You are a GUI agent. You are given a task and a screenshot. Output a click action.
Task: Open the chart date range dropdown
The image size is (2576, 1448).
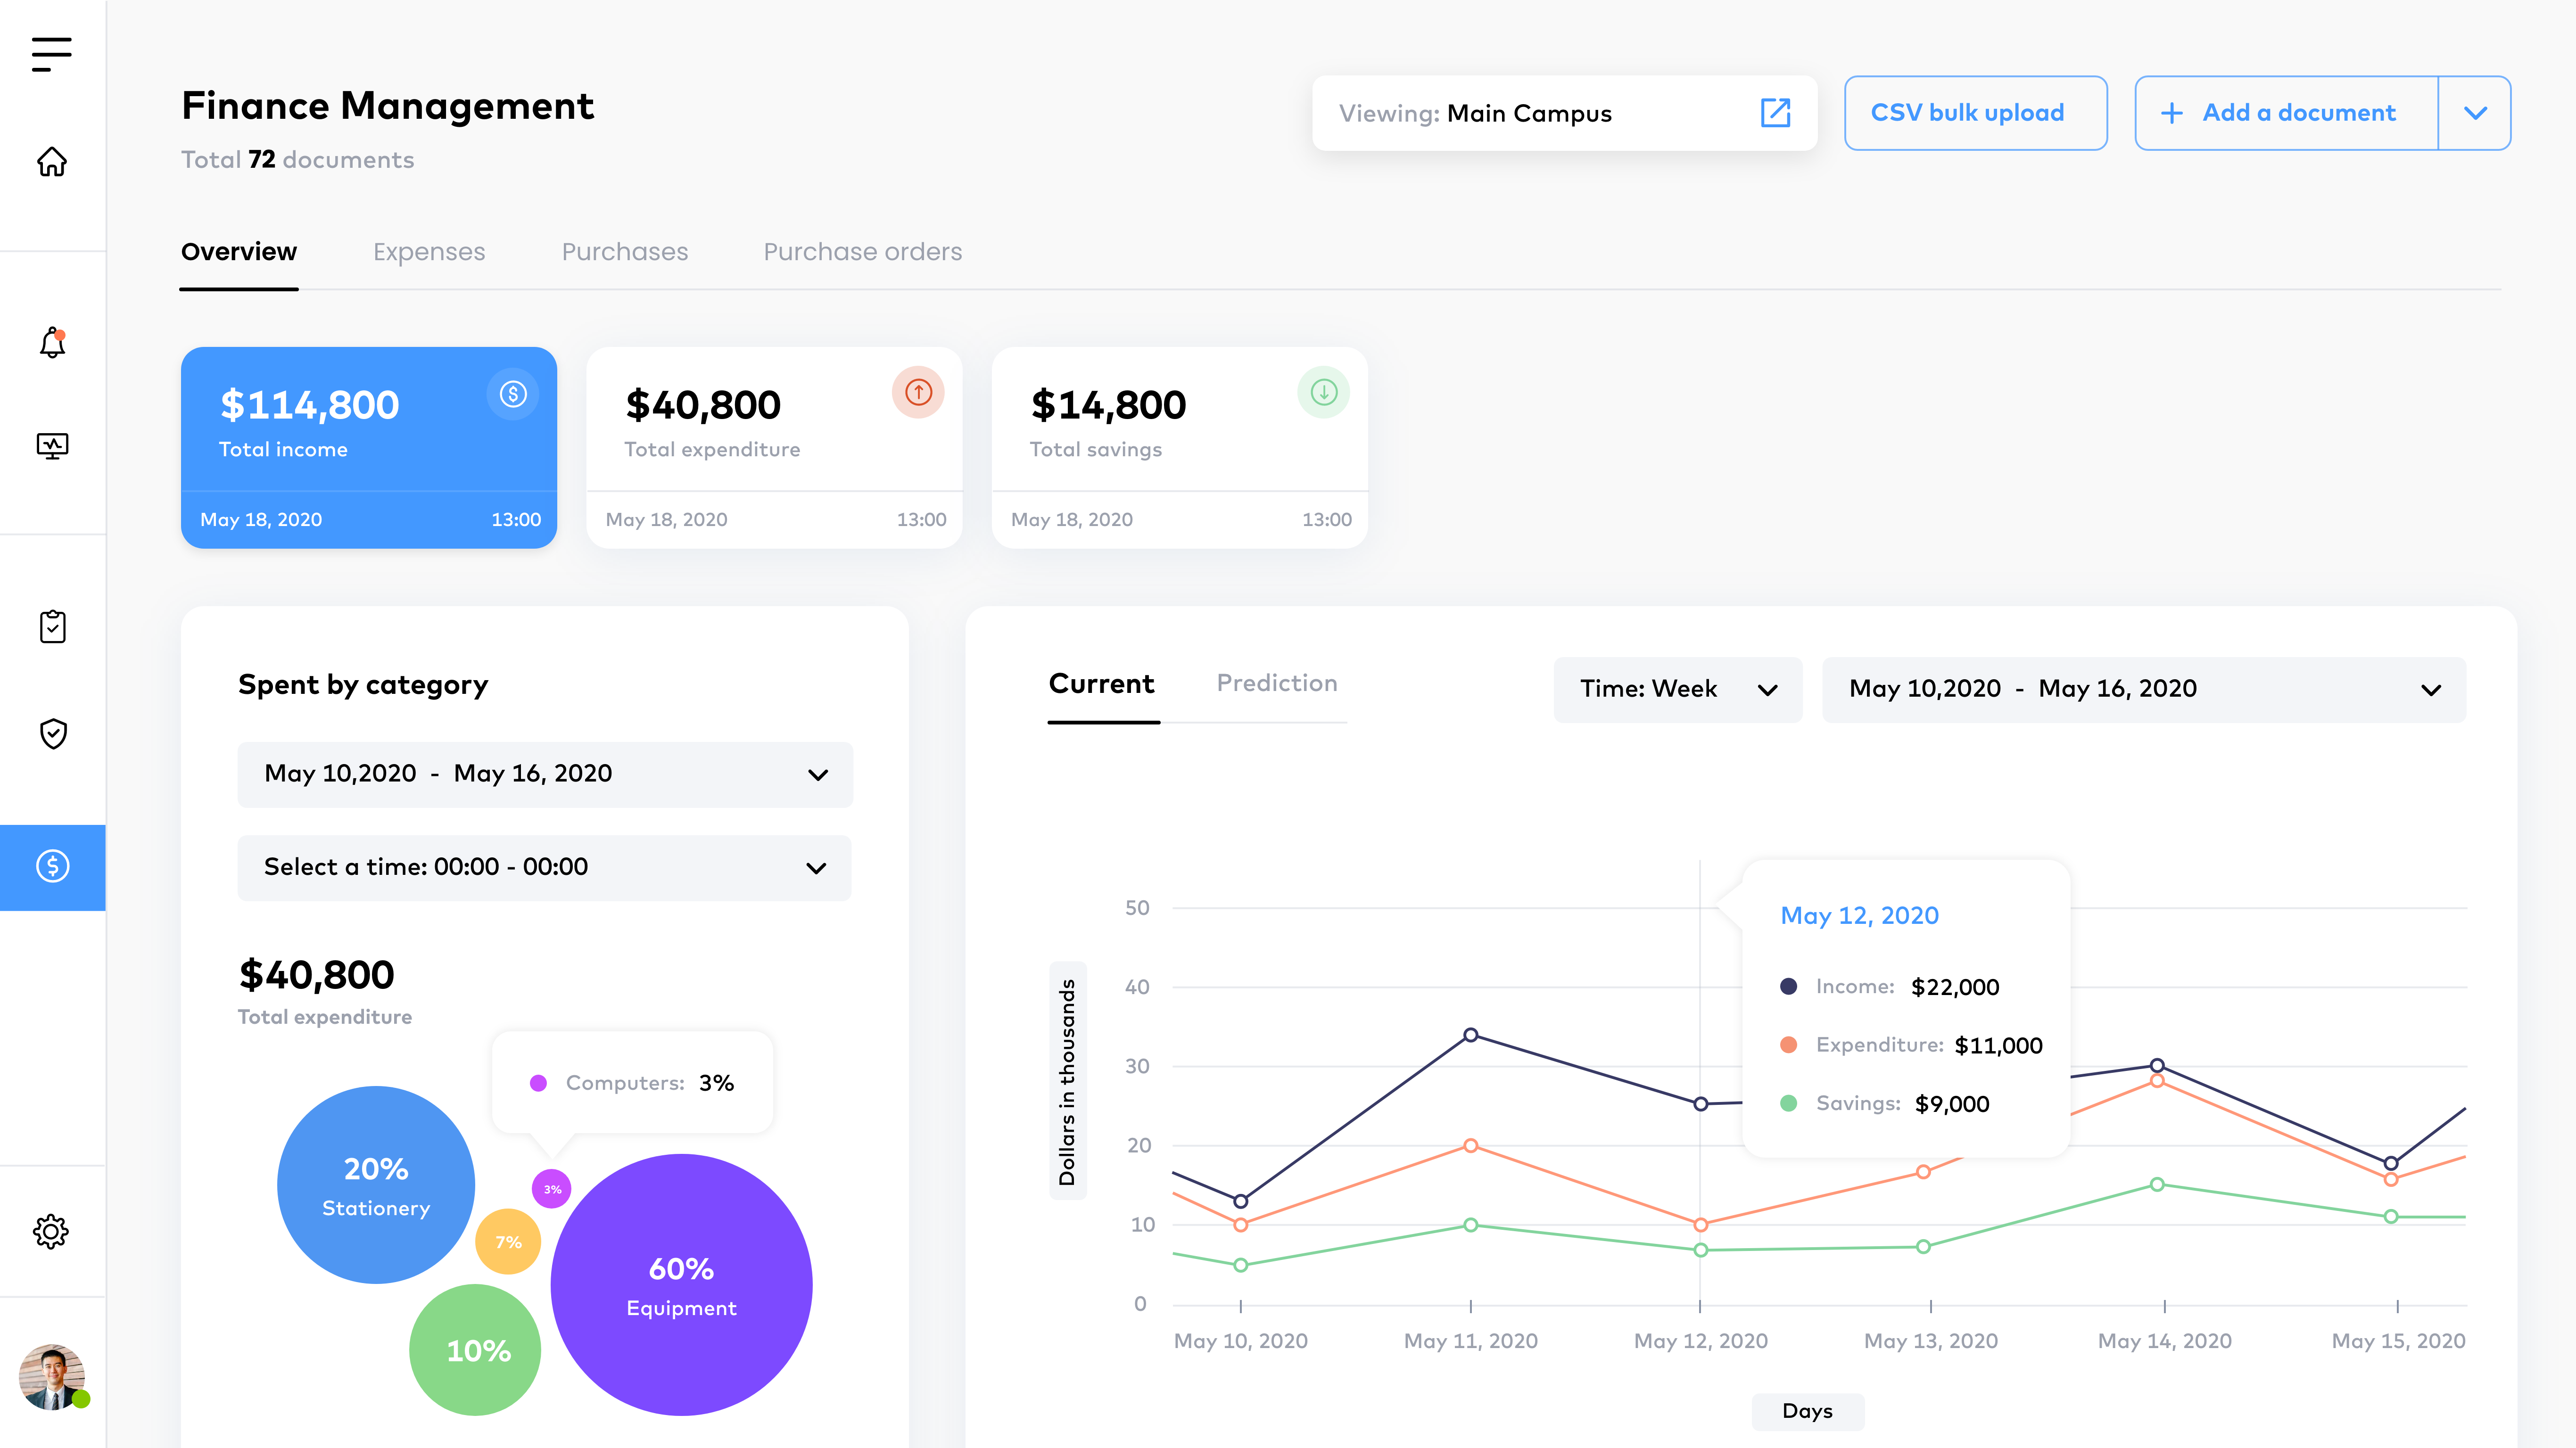pos(2144,689)
